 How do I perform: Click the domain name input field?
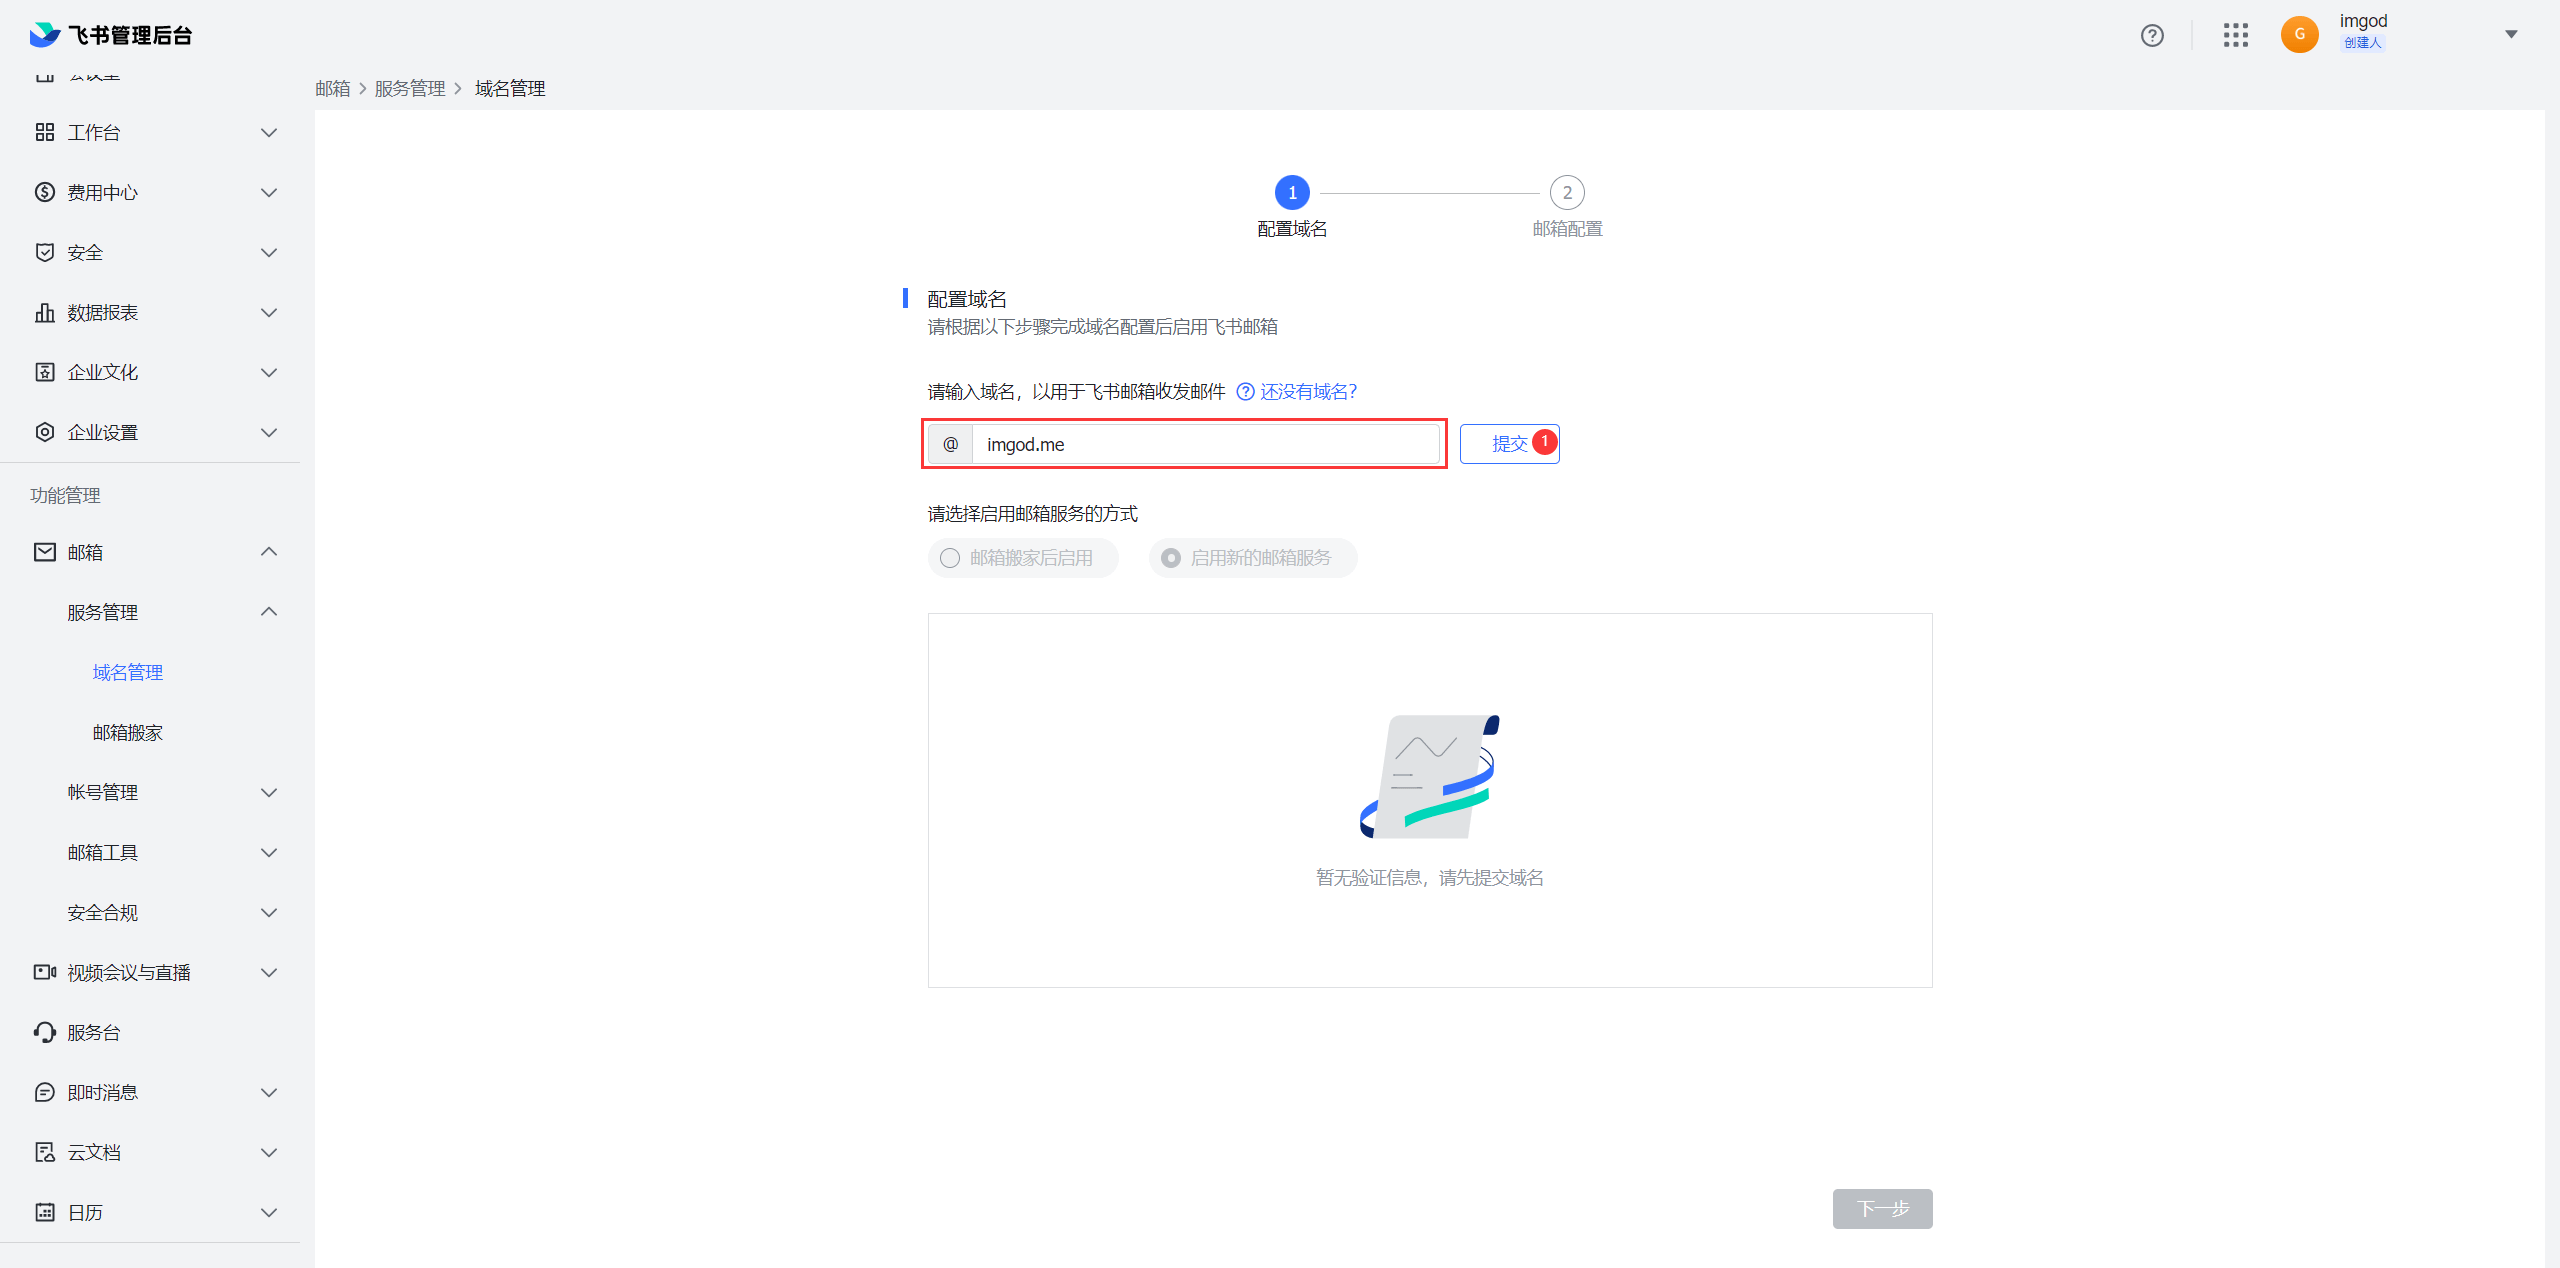(1205, 444)
